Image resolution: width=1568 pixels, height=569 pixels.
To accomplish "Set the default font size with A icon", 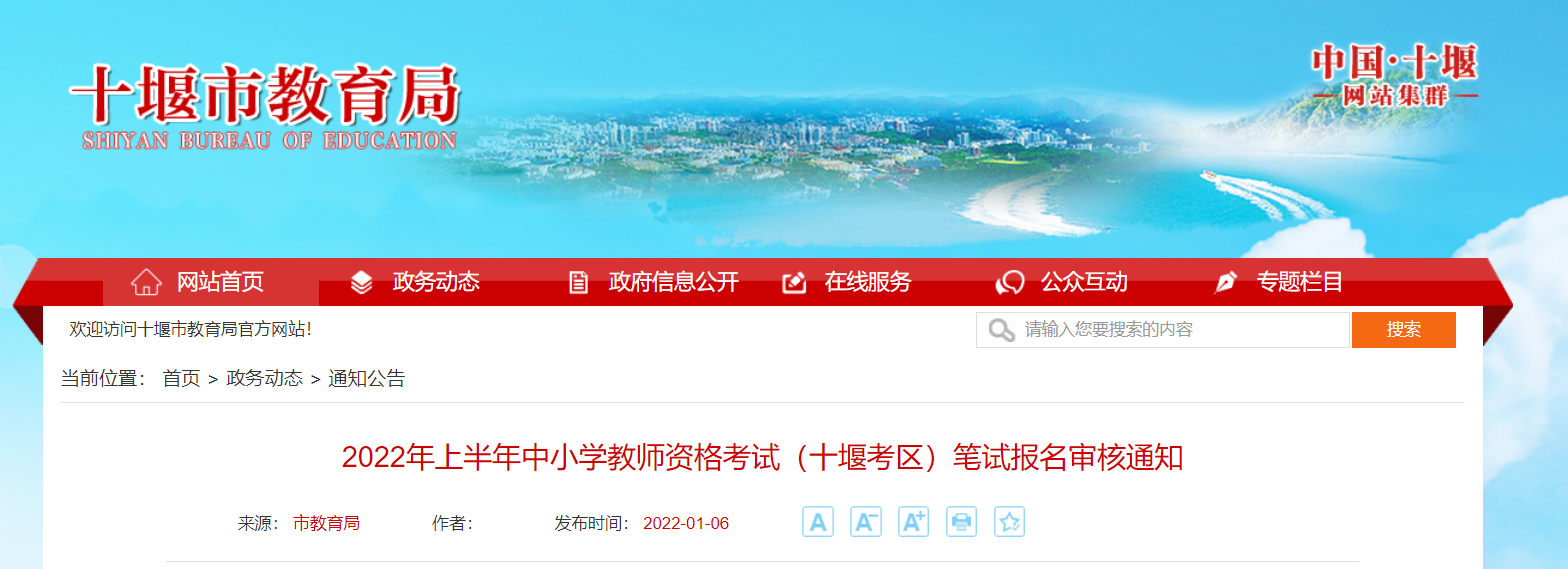I will (818, 522).
